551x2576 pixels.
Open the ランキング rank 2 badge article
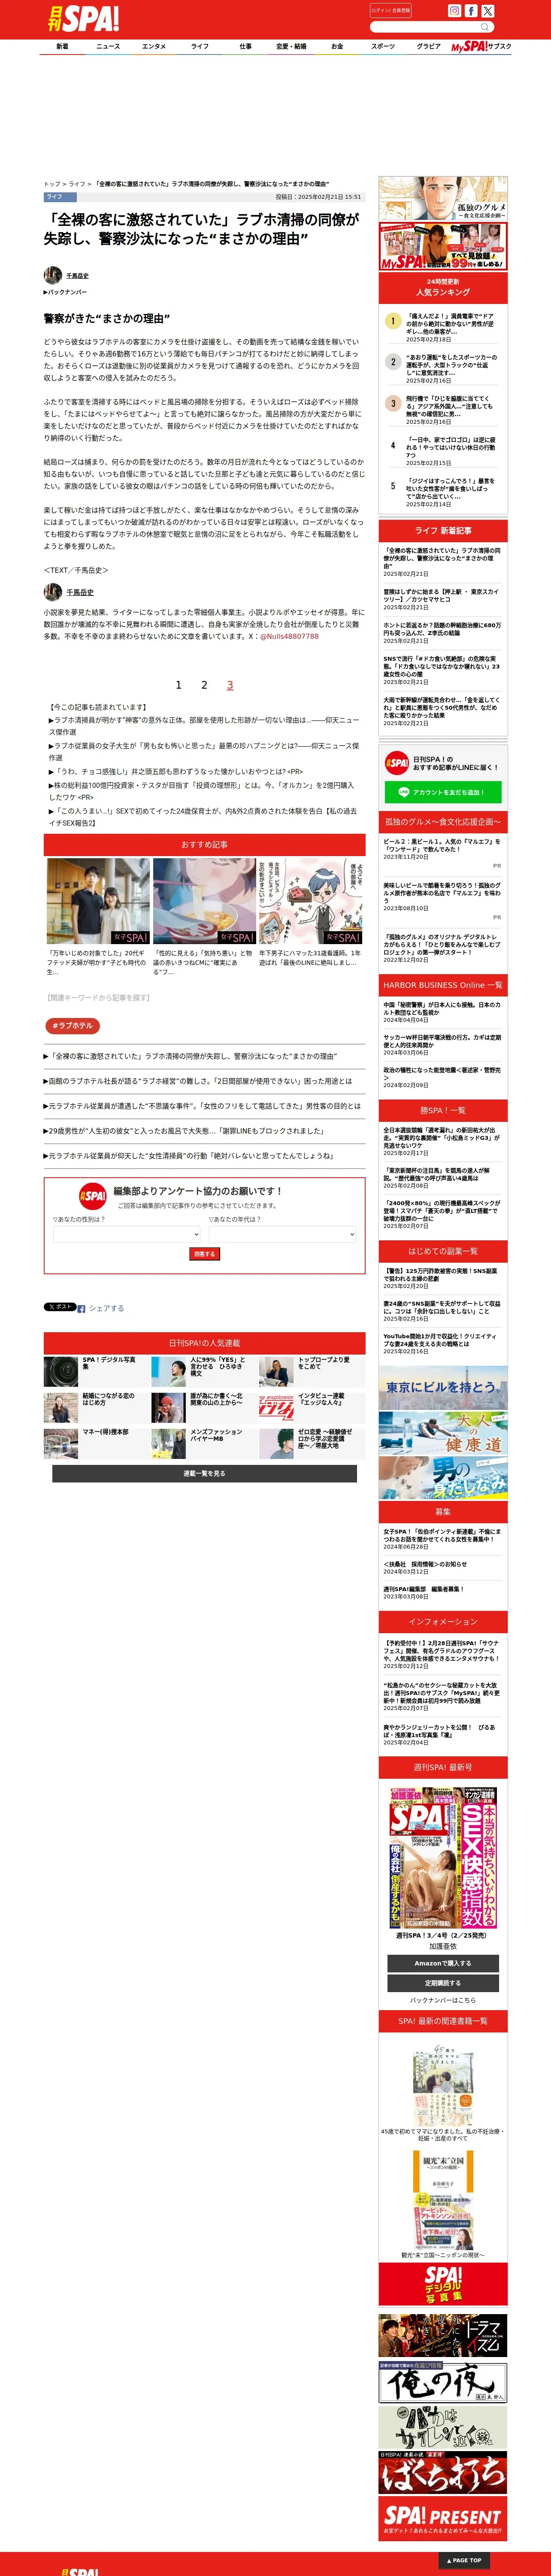click(393, 362)
